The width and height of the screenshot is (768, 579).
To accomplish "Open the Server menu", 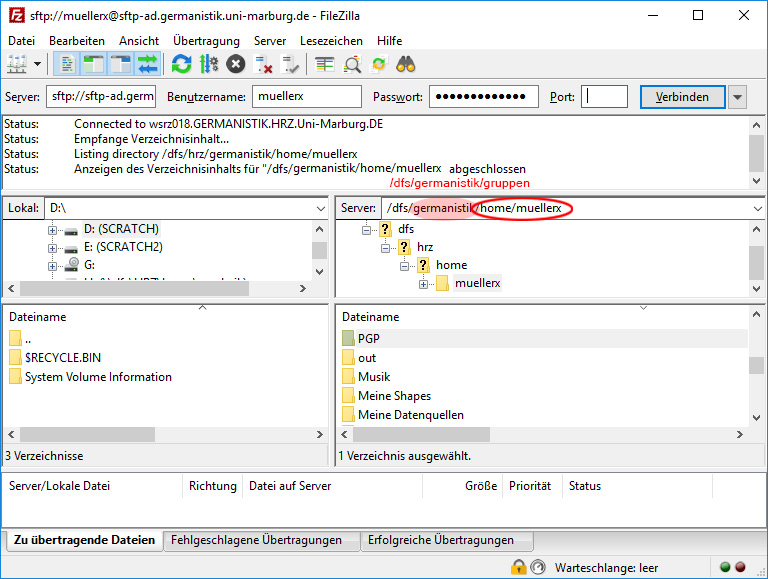I will [270, 41].
